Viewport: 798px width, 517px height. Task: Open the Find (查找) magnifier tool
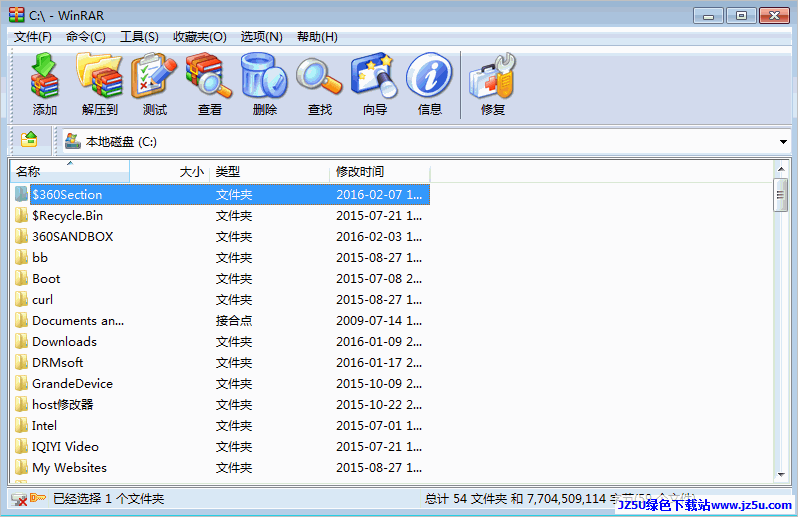tap(319, 84)
